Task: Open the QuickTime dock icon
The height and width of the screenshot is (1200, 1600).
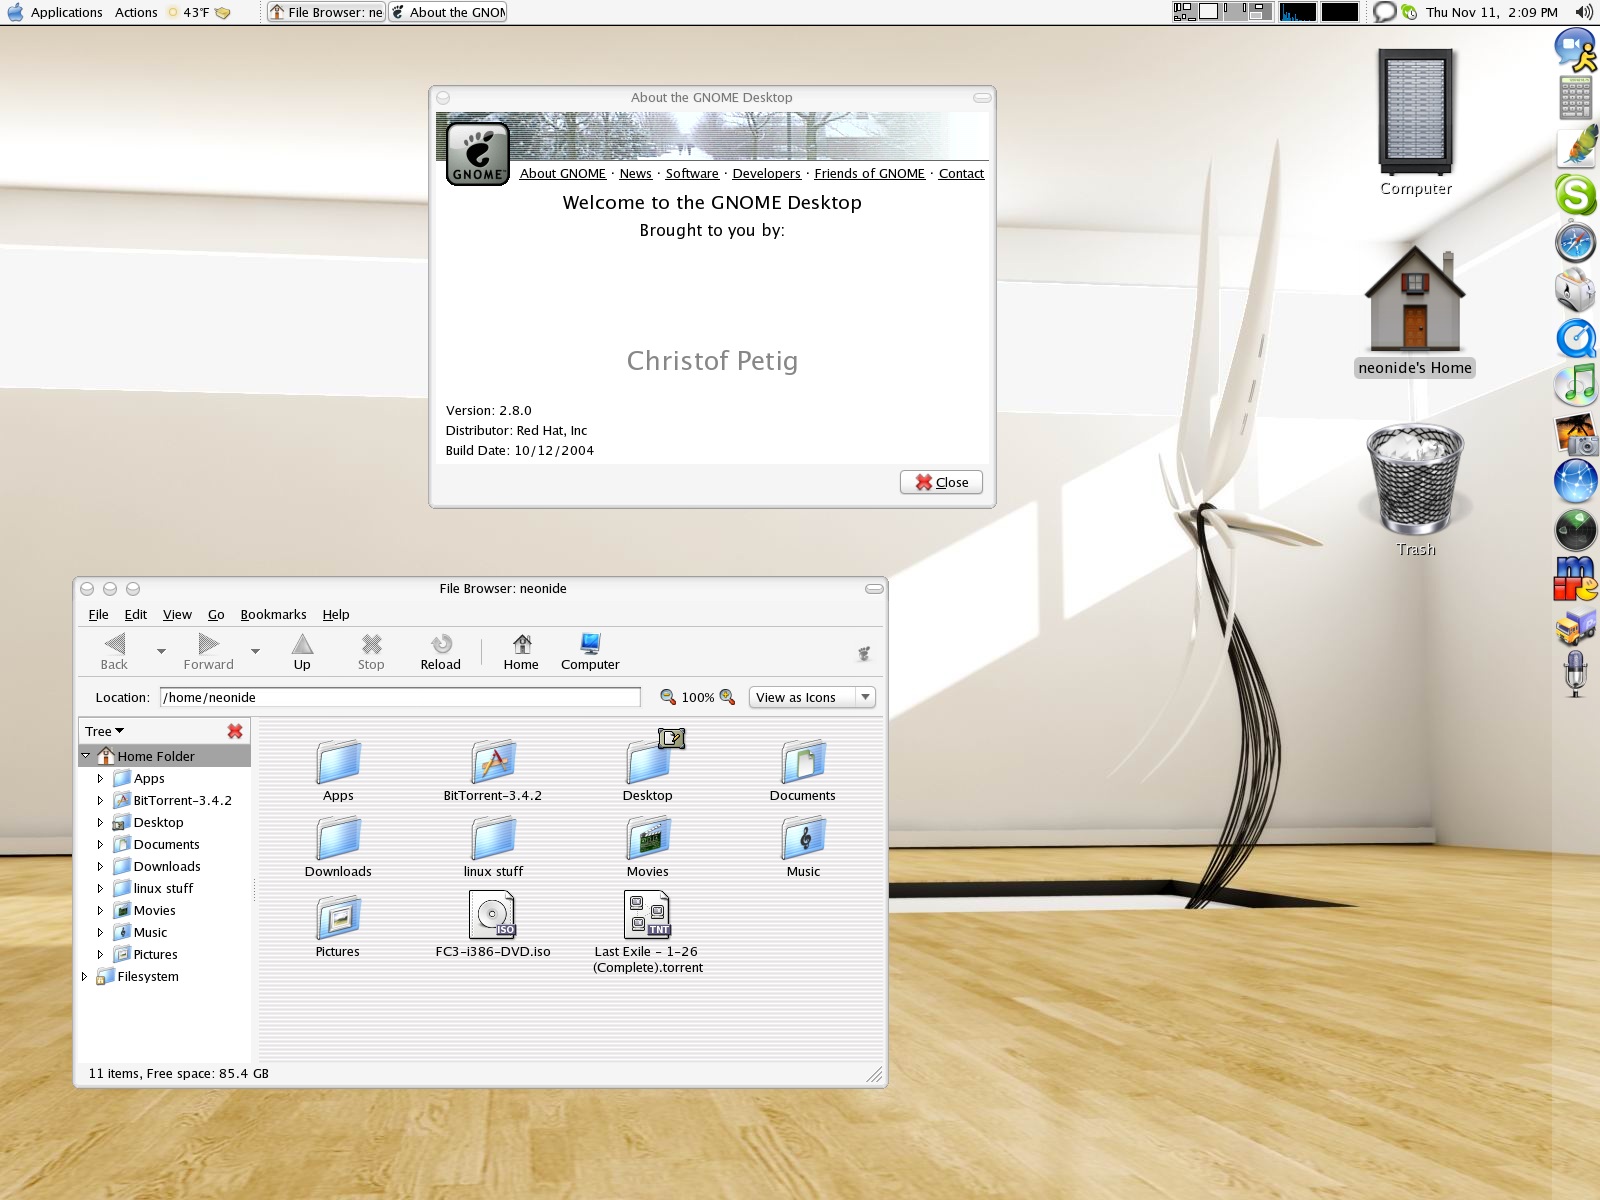Action: (x=1576, y=338)
